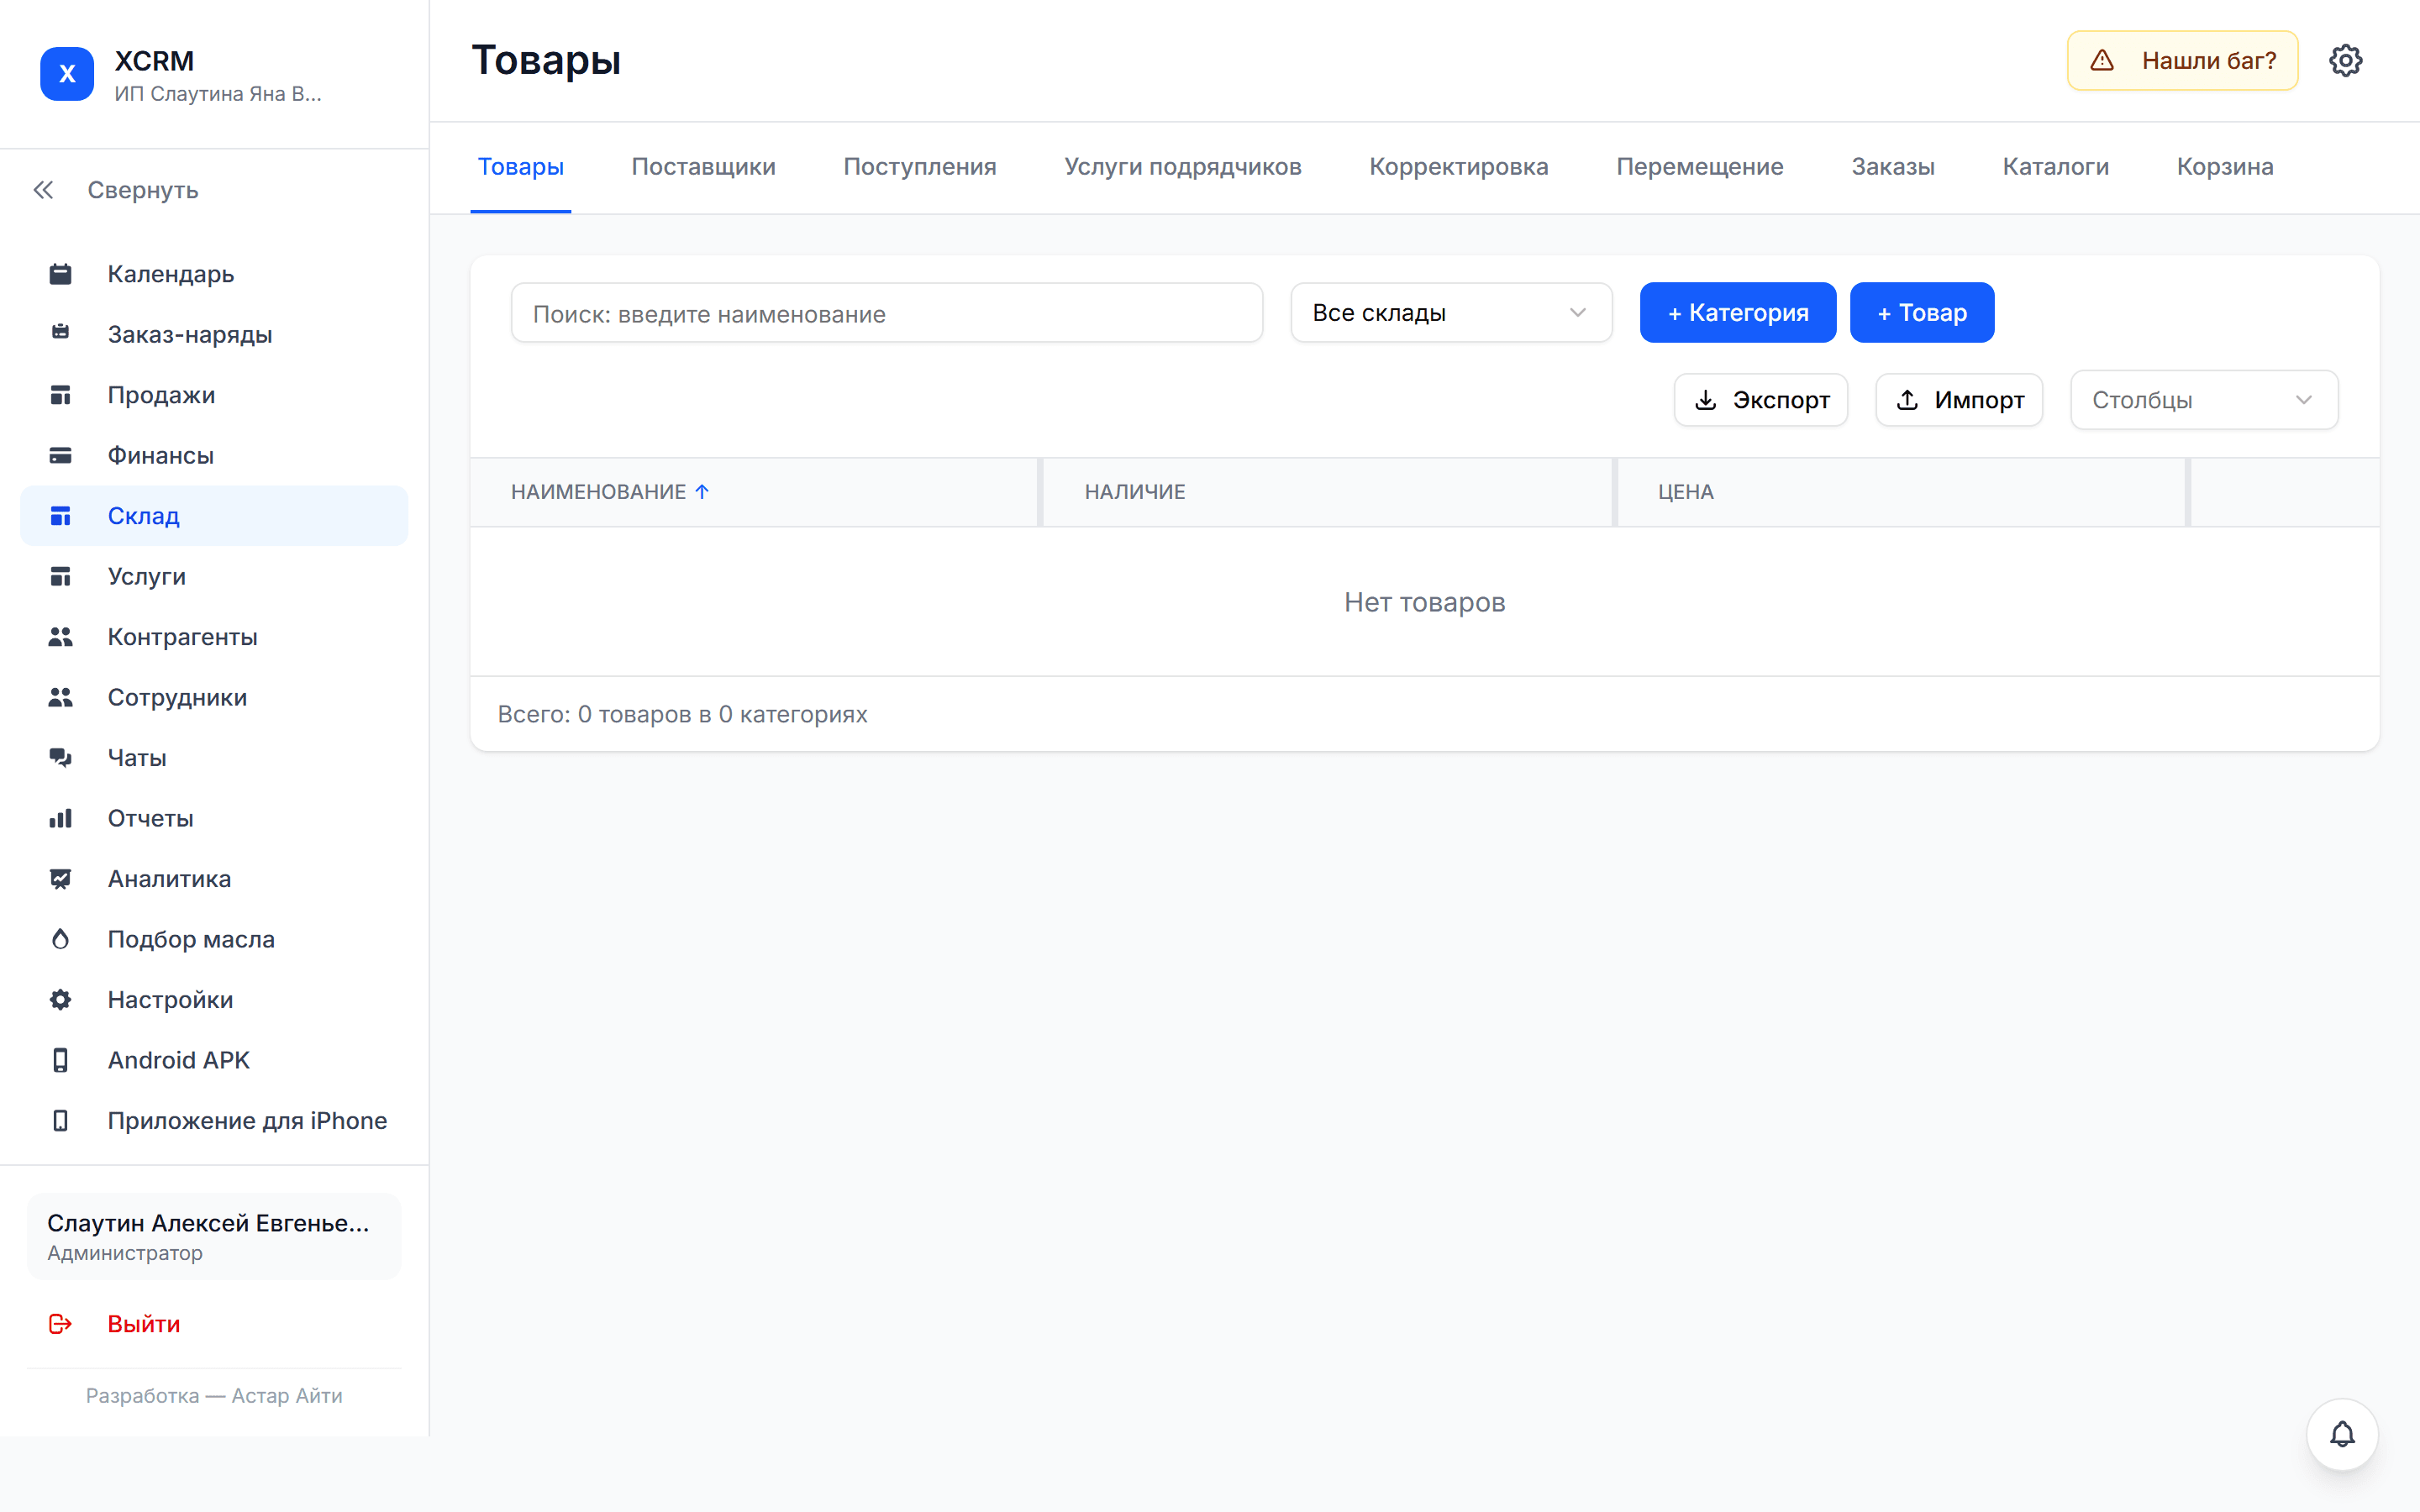Click the Календарь calendar icon
The image size is (2420, 1512).
pos(60,274)
